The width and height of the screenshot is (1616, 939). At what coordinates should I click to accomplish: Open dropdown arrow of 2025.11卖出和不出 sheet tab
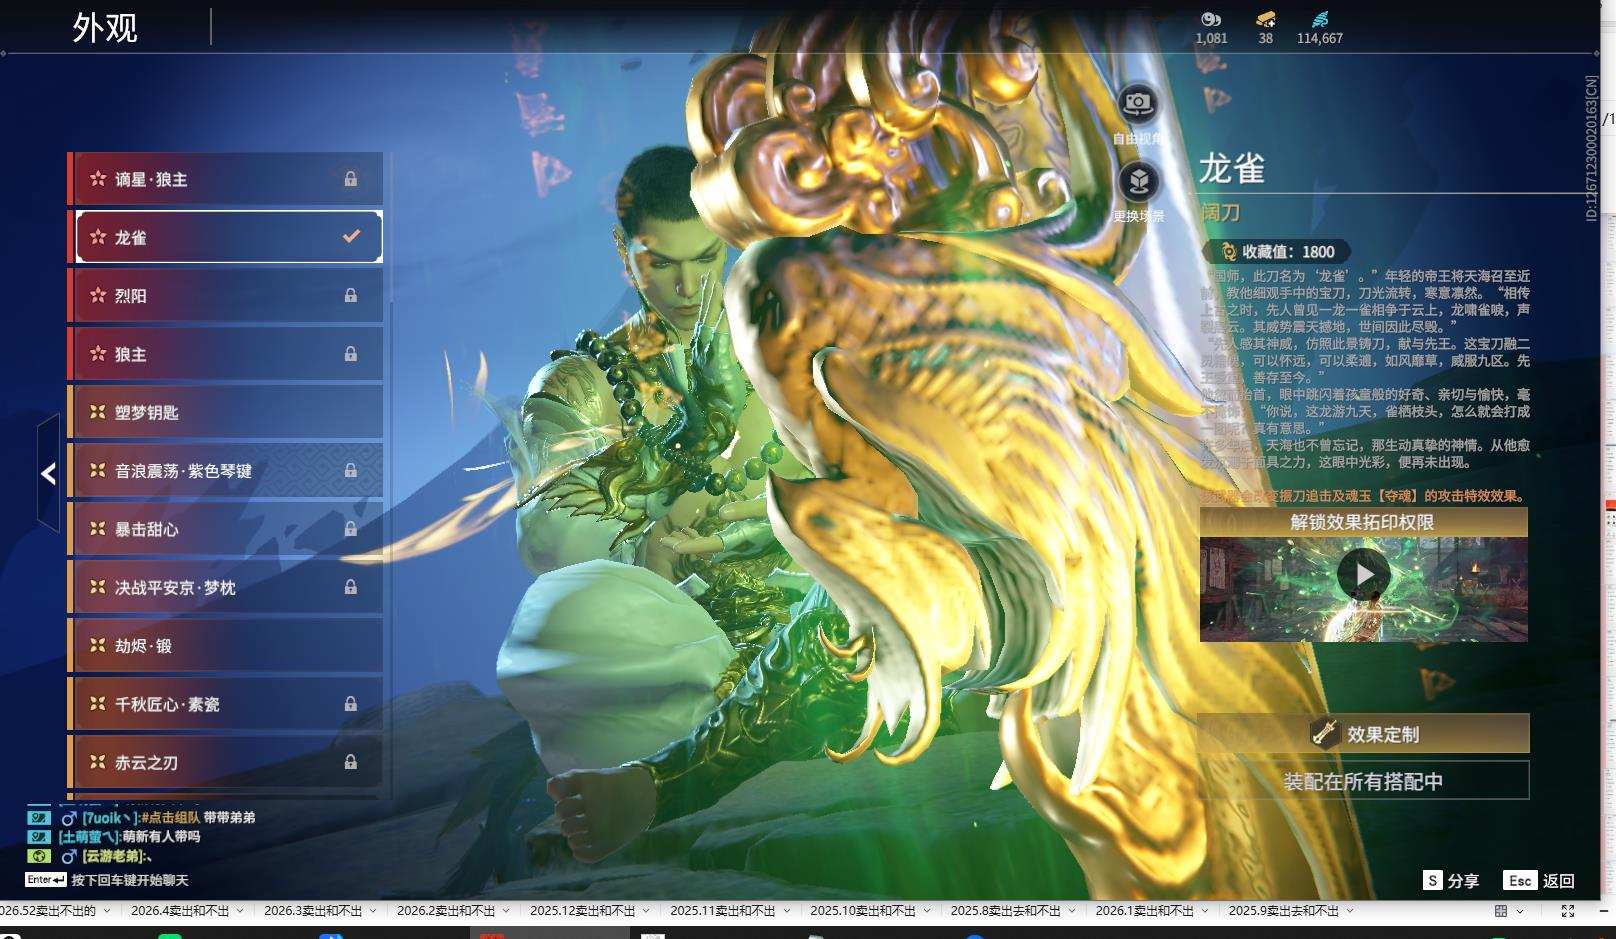[786, 911]
